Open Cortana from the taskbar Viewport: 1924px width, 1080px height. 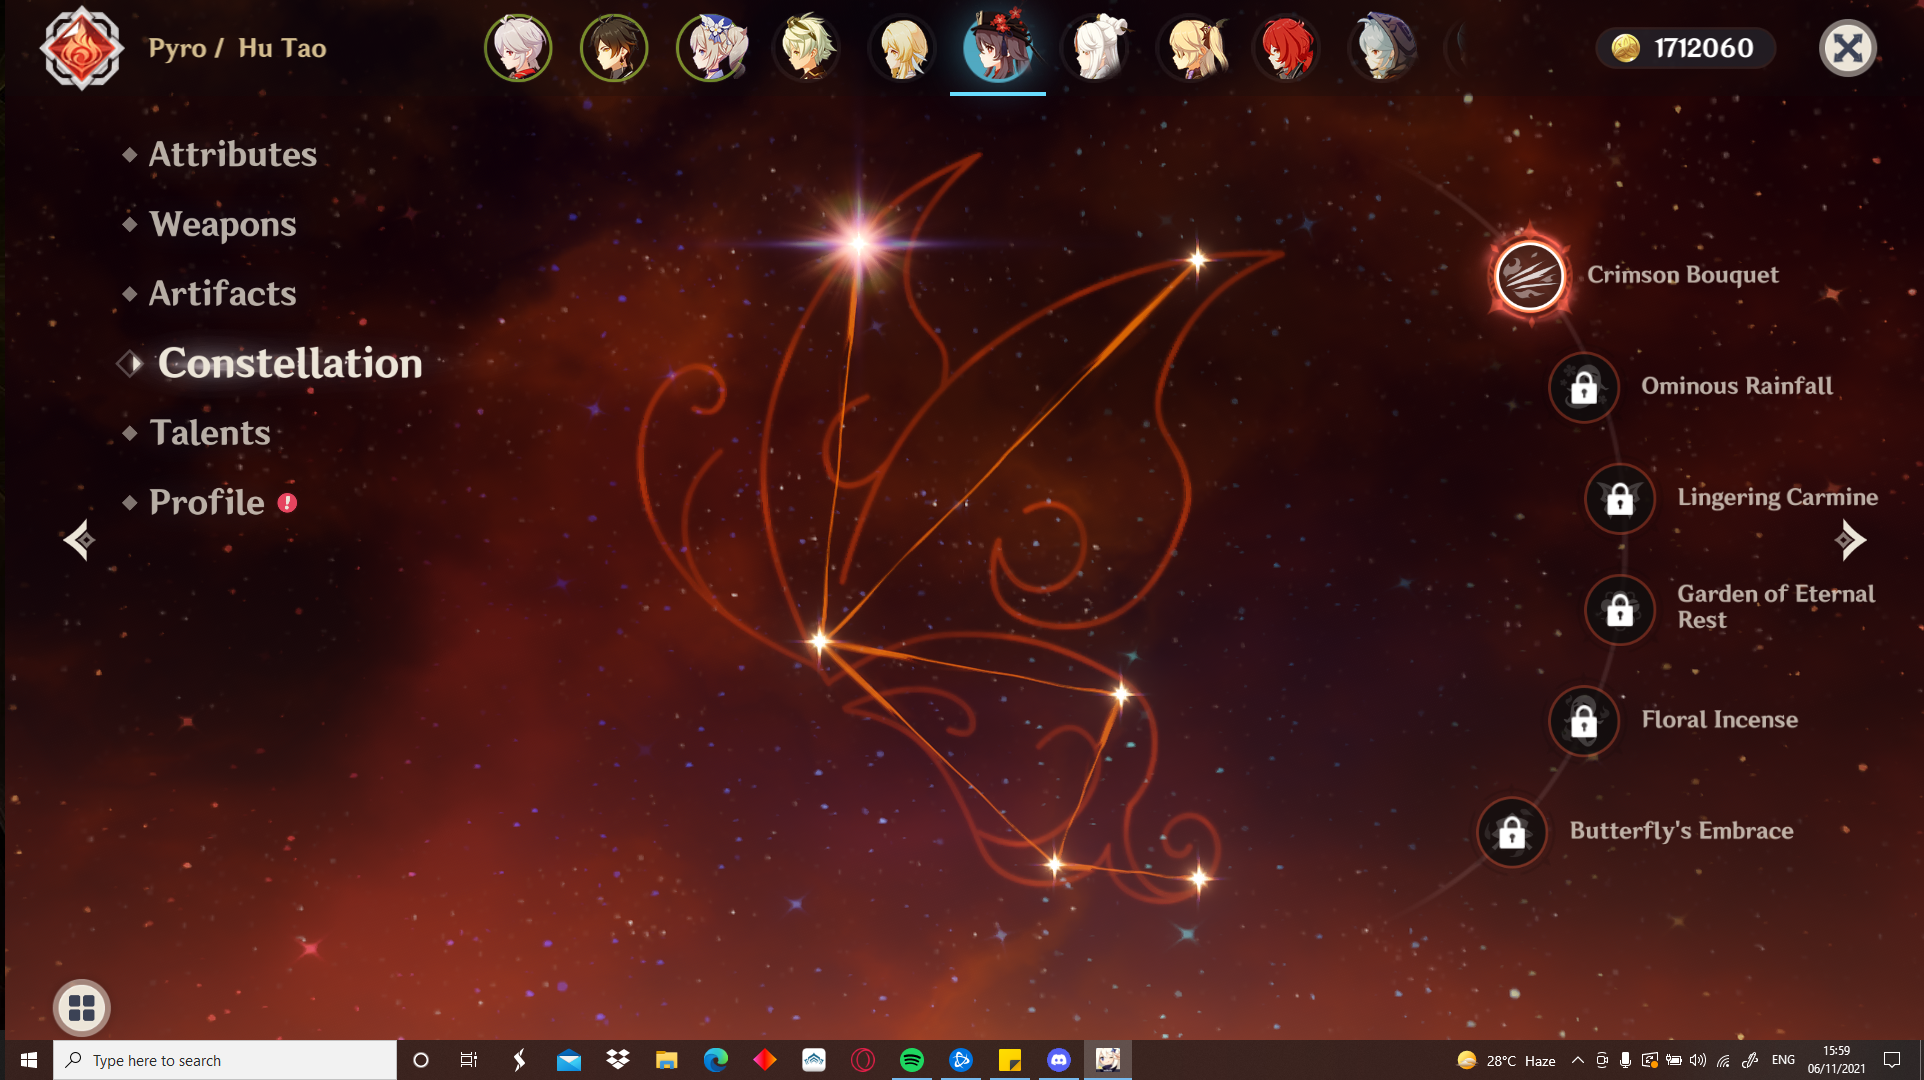pos(421,1060)
